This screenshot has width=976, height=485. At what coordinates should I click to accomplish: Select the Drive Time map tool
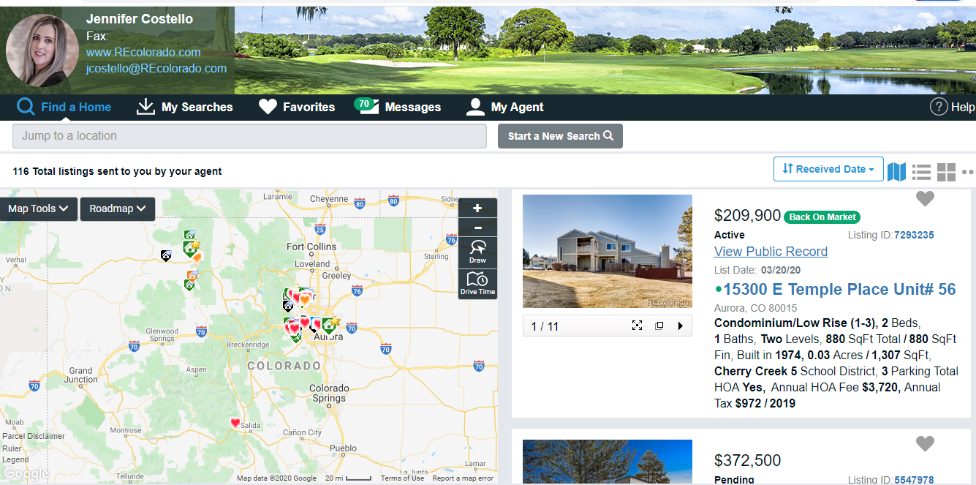tap(477, 283)
